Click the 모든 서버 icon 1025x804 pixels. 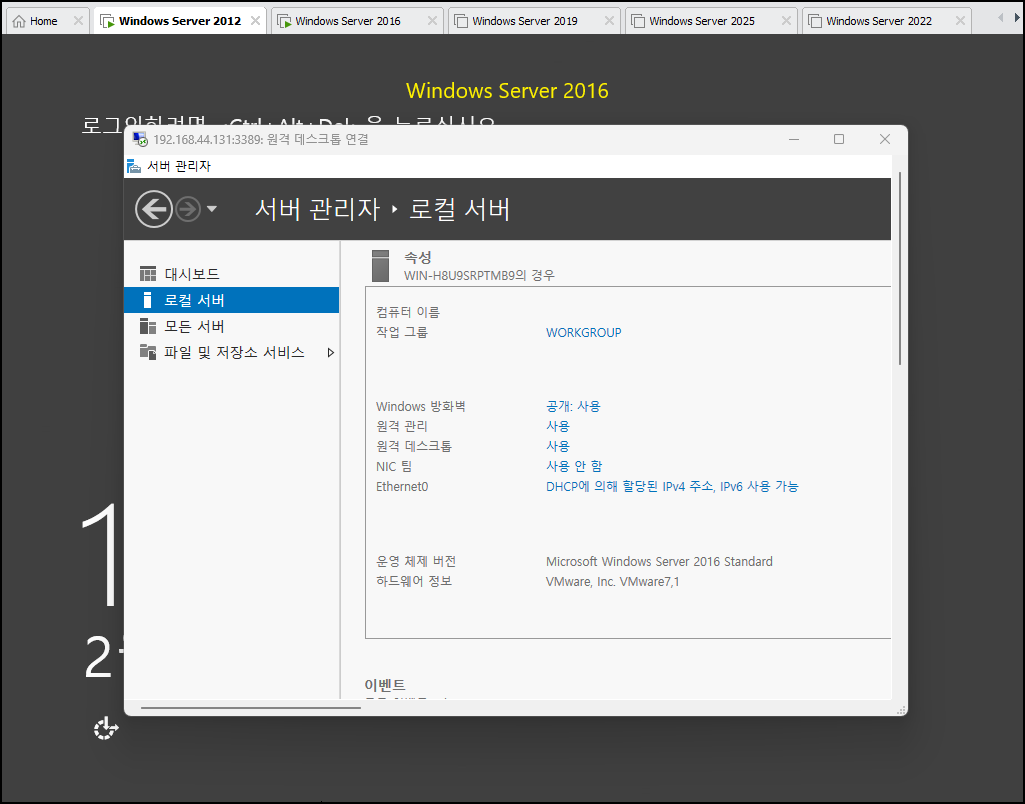tap(148, 326)
